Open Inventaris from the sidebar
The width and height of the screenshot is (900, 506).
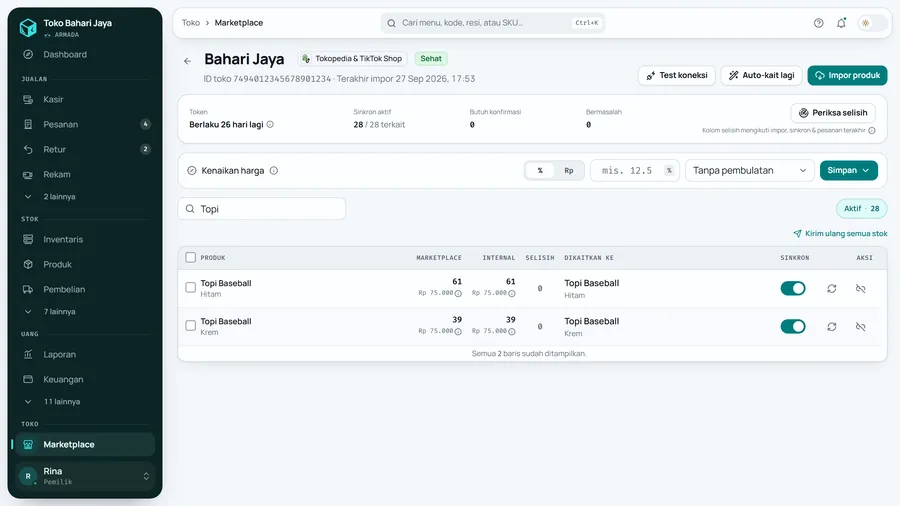[x=85, y=239]
